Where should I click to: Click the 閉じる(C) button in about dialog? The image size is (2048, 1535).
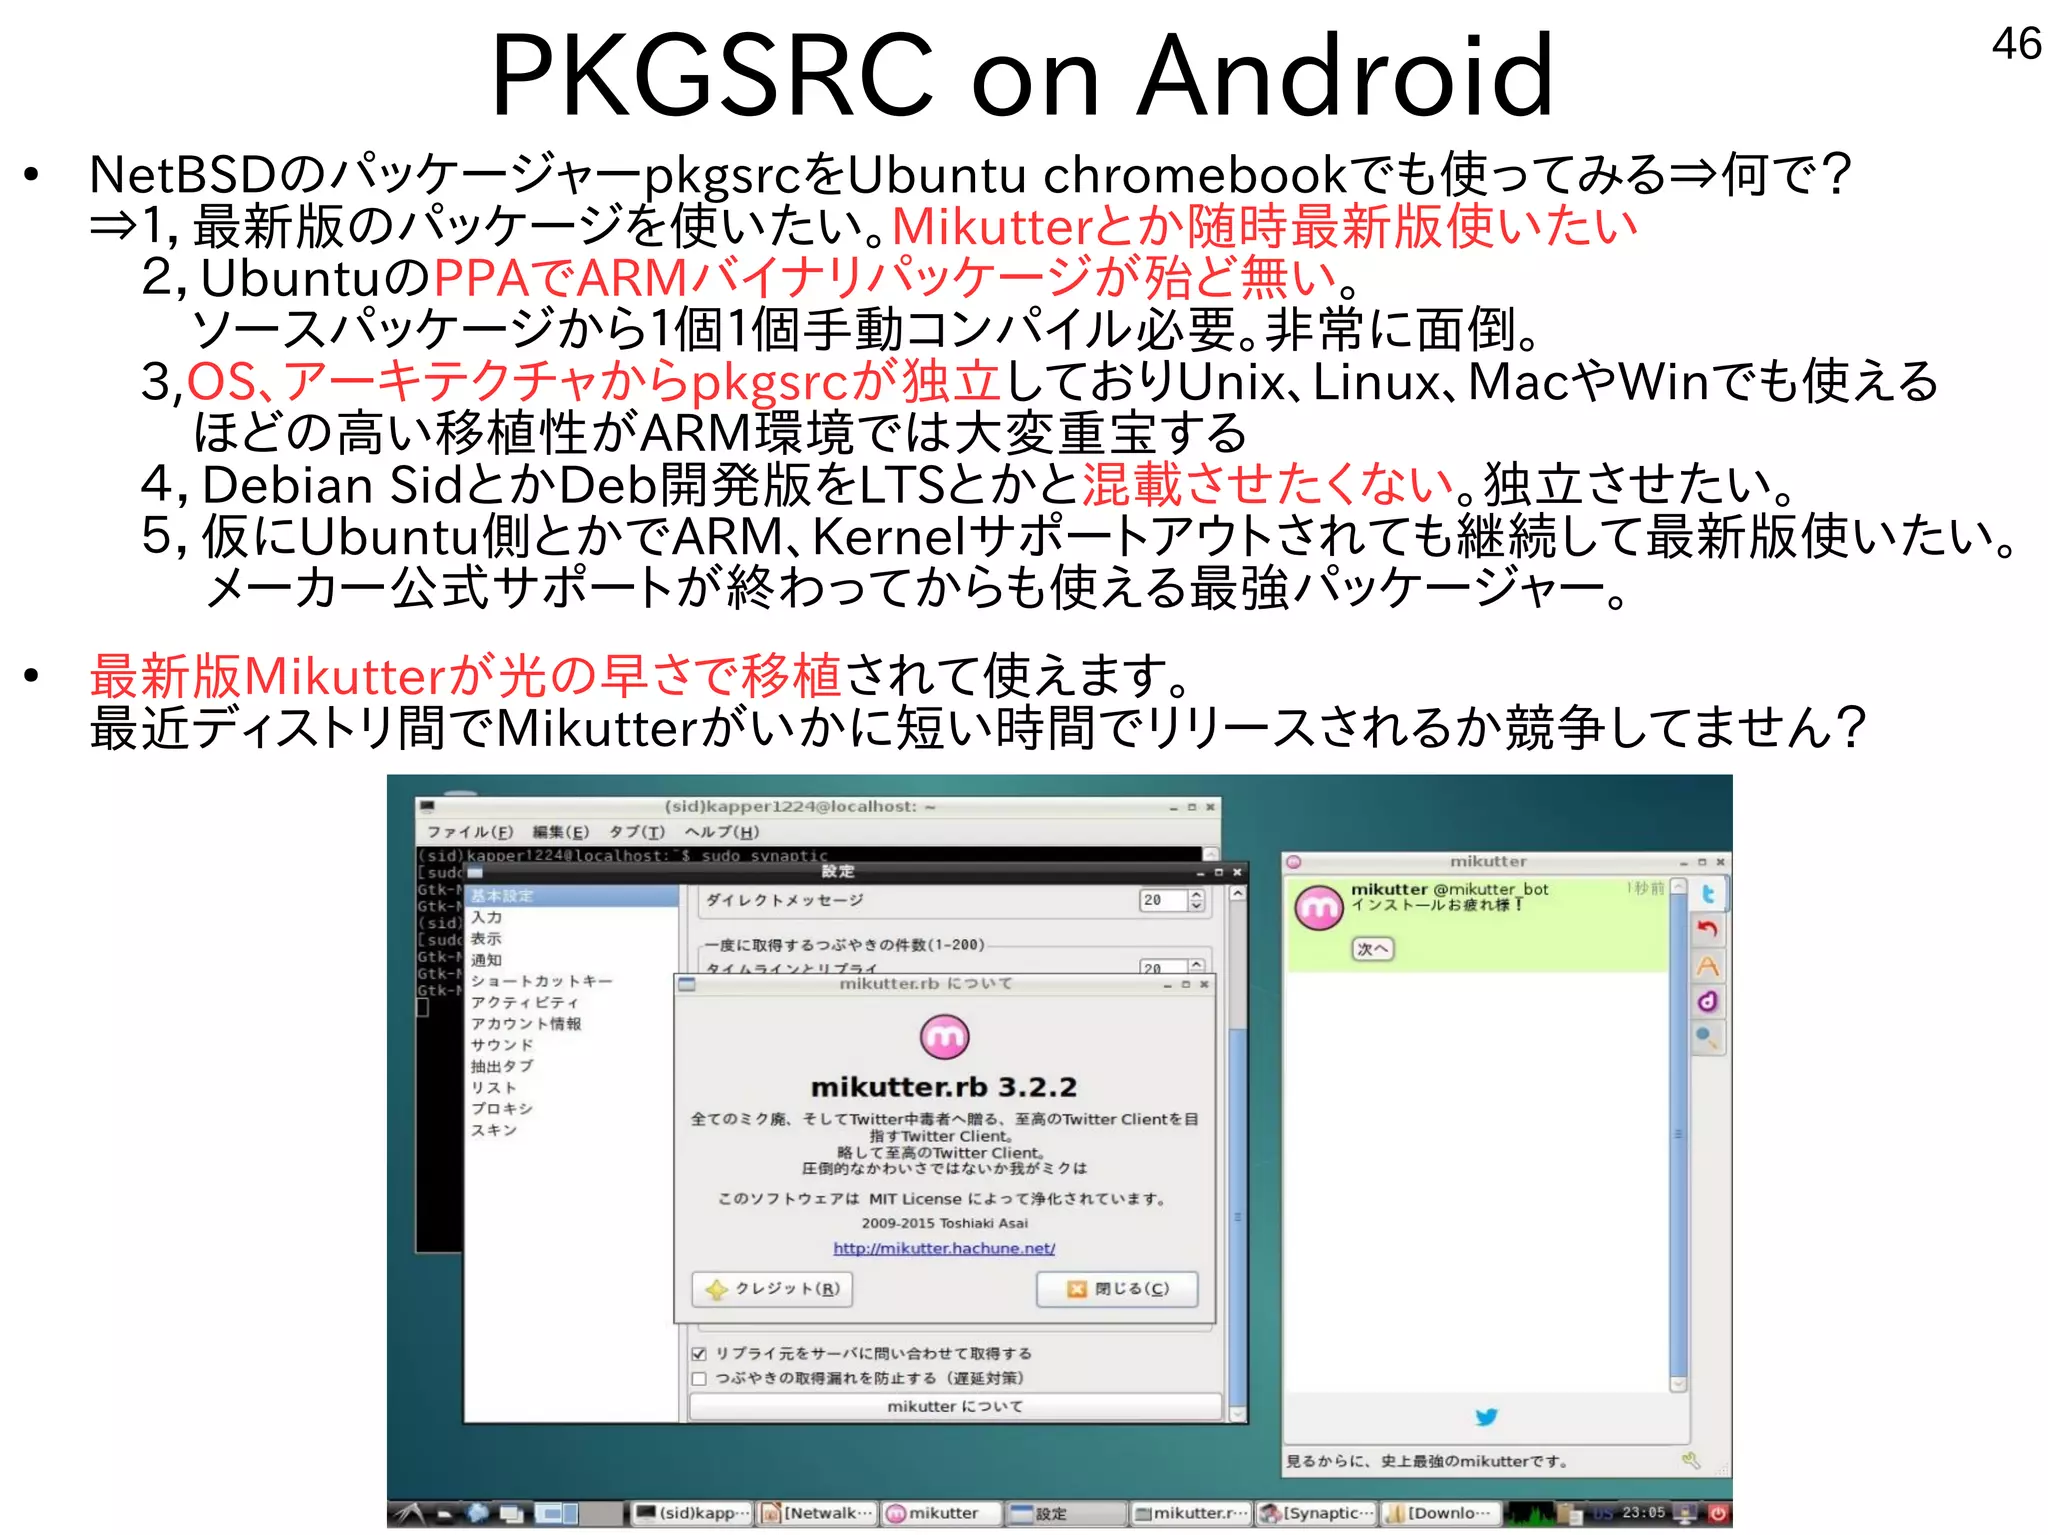[x=1117, y=1289]
